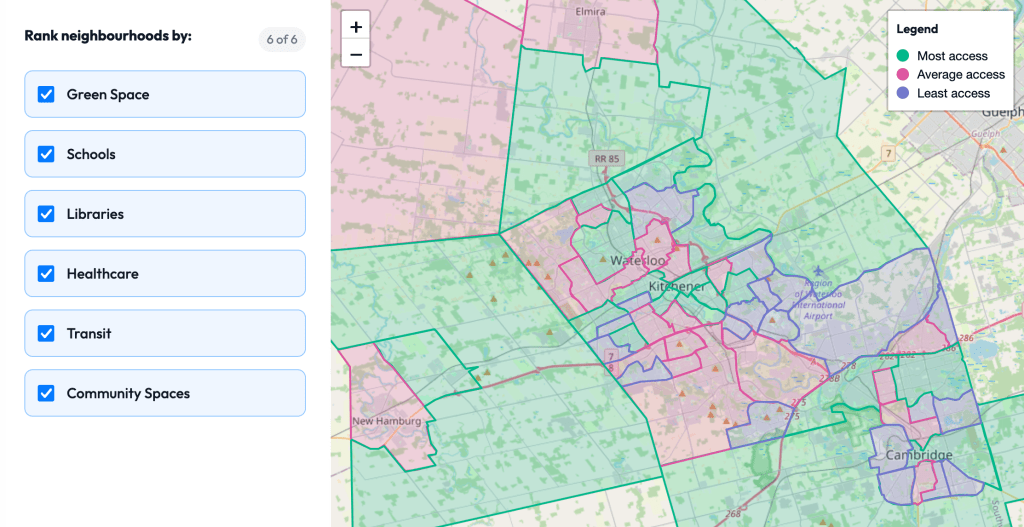Image resolution: width=1024 pixels, height=527 pixels.
Task: Click the green Most access legend swatch
Action: [x=903, y=56]
